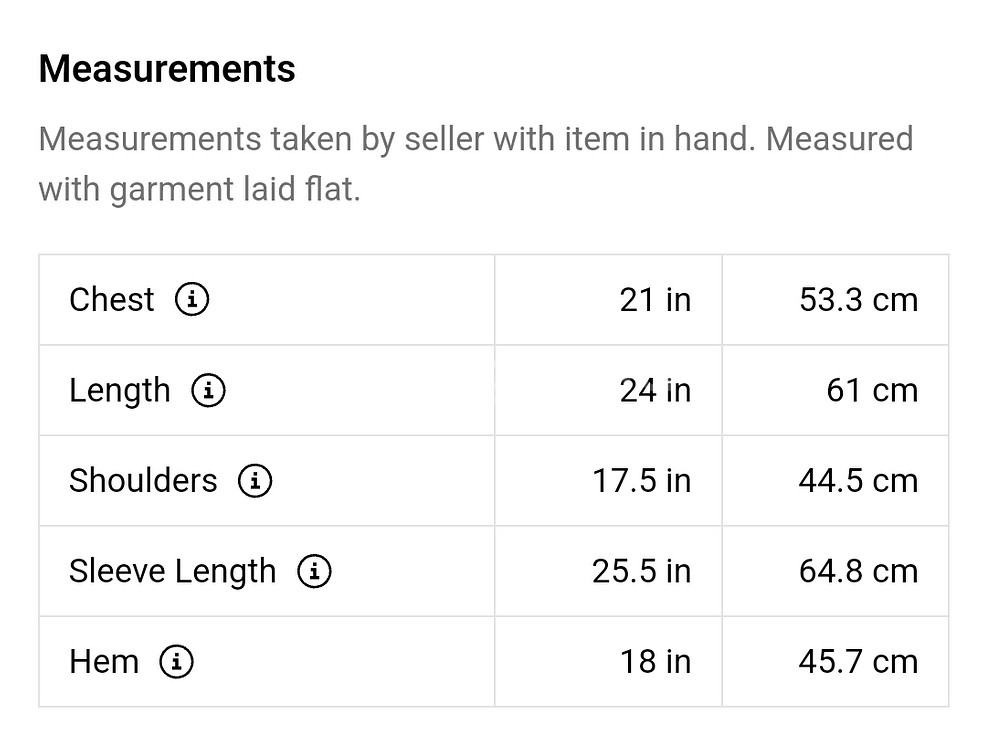Click the 21 in chest value
Viewport: 987px width, 750px height.
click(655, 299)
